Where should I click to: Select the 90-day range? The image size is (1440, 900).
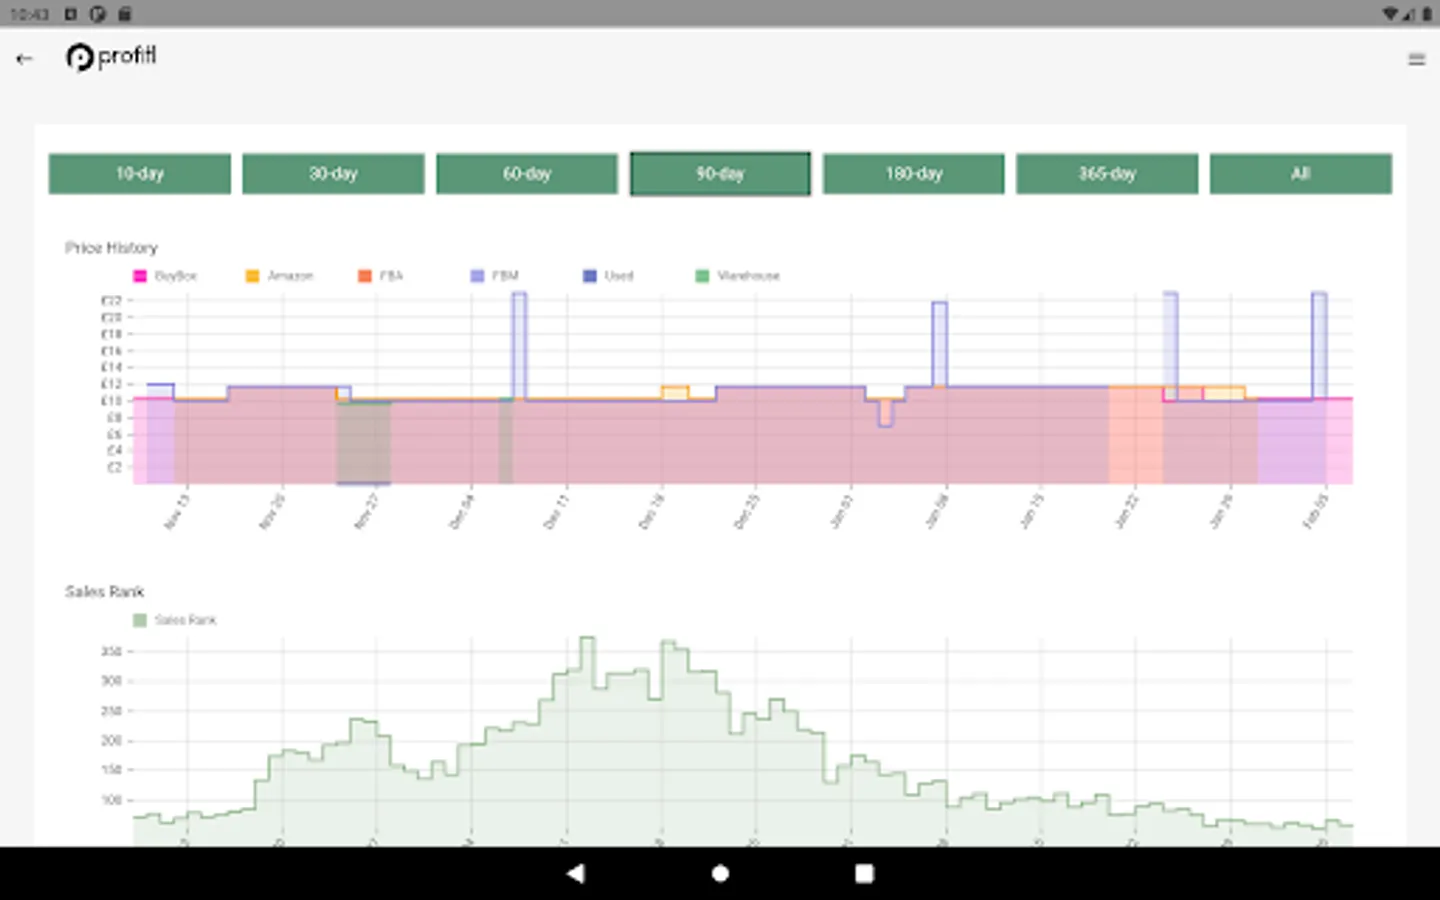(x=720, y=173)
